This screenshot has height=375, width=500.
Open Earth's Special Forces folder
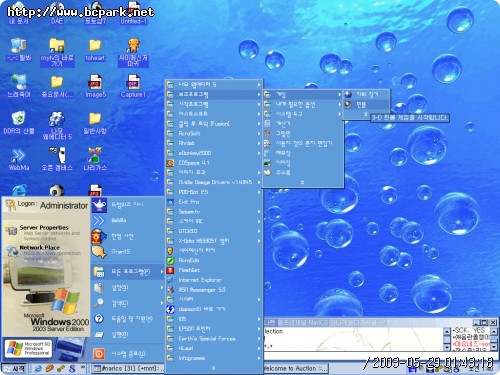[x=213, y=339]
